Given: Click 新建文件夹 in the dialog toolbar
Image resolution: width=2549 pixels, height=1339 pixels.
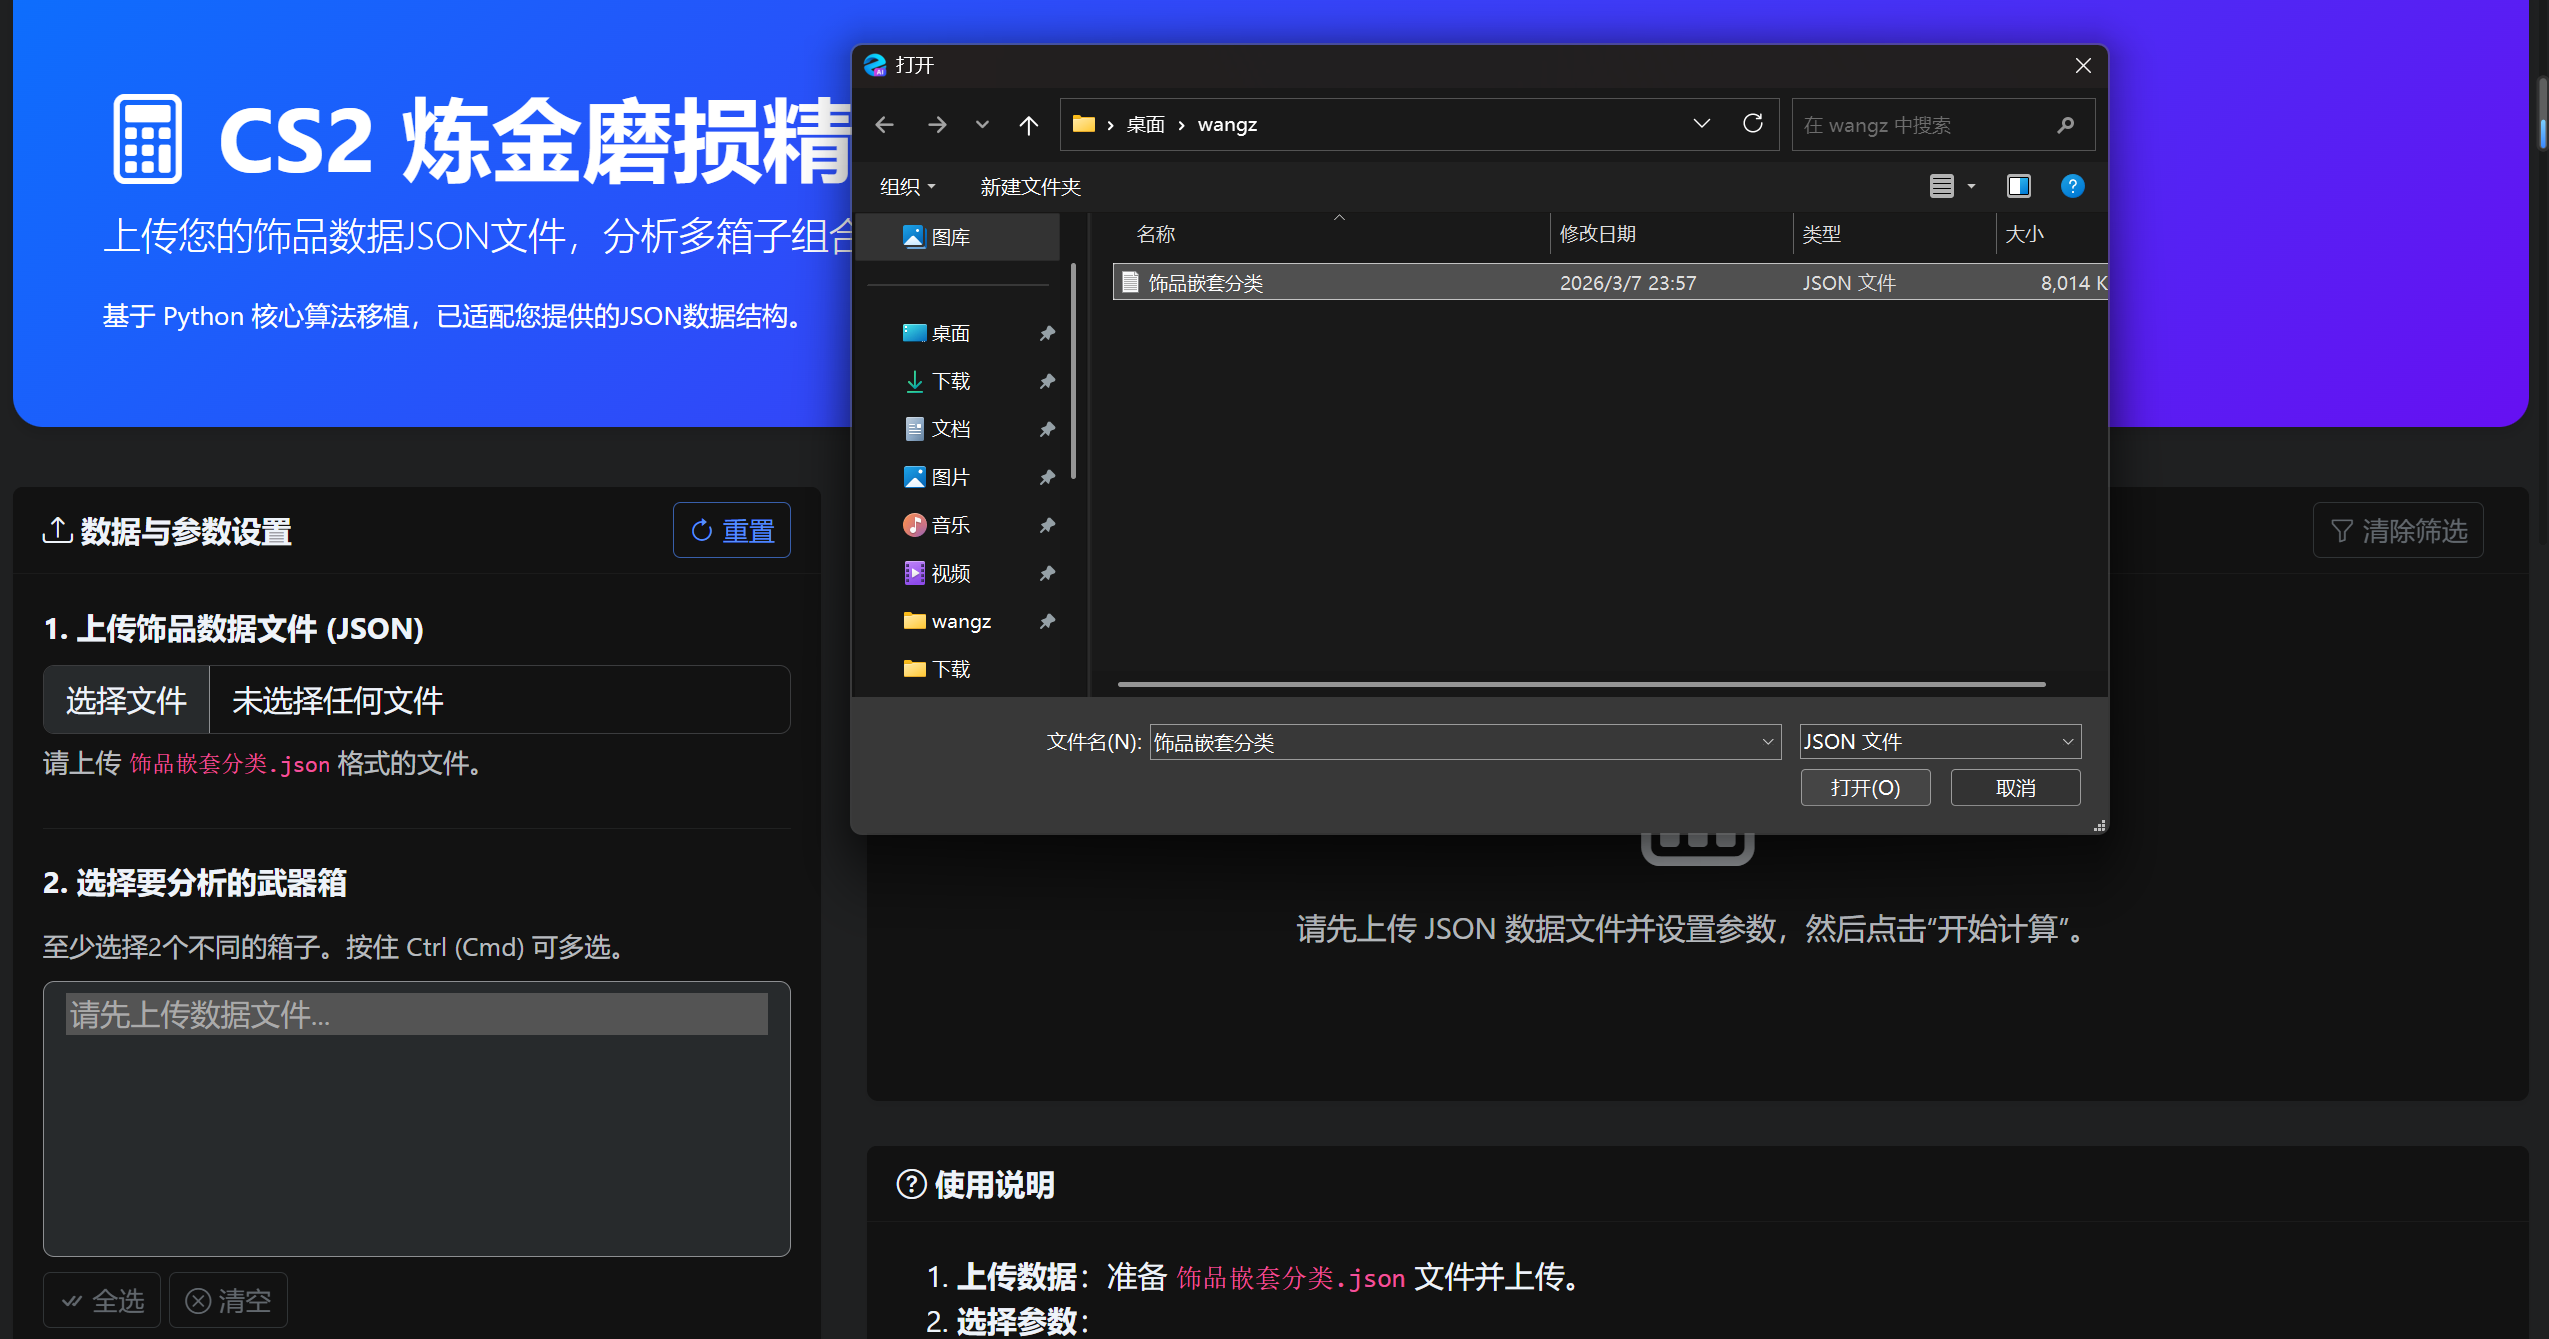Looking at the screenshot, I should tap(1029, 187).
